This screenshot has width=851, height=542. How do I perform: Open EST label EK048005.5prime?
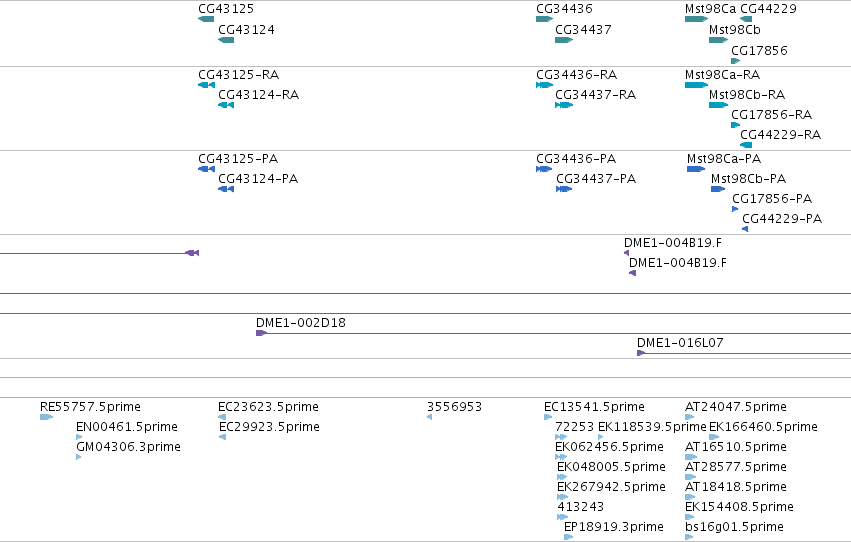612,467
